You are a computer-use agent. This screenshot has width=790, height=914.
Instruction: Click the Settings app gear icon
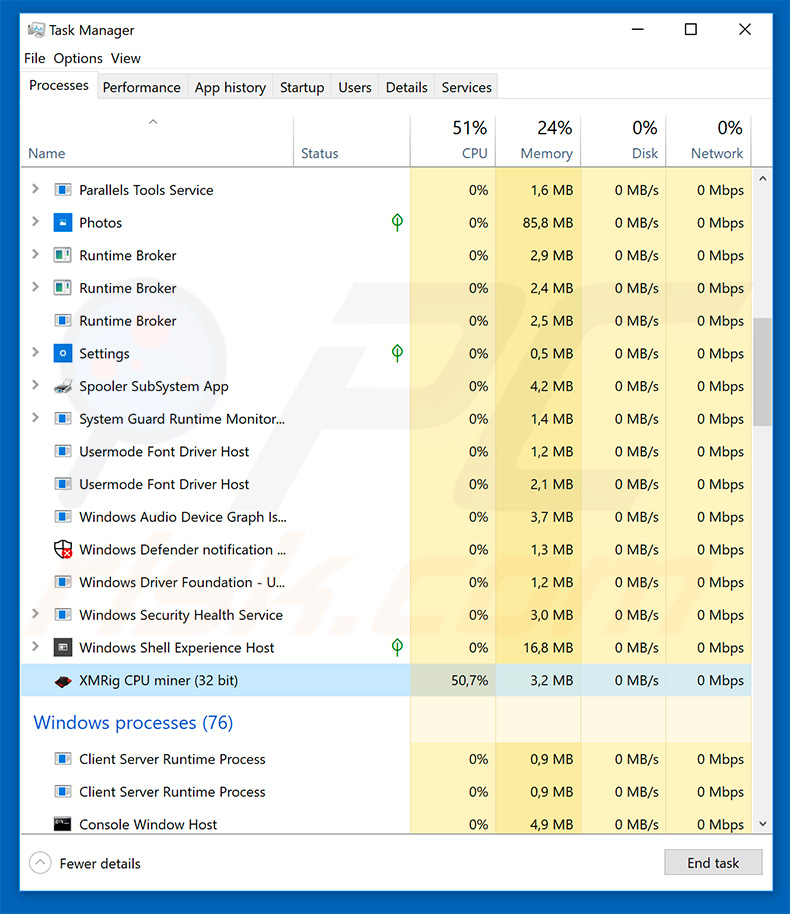tap(62, 353)
